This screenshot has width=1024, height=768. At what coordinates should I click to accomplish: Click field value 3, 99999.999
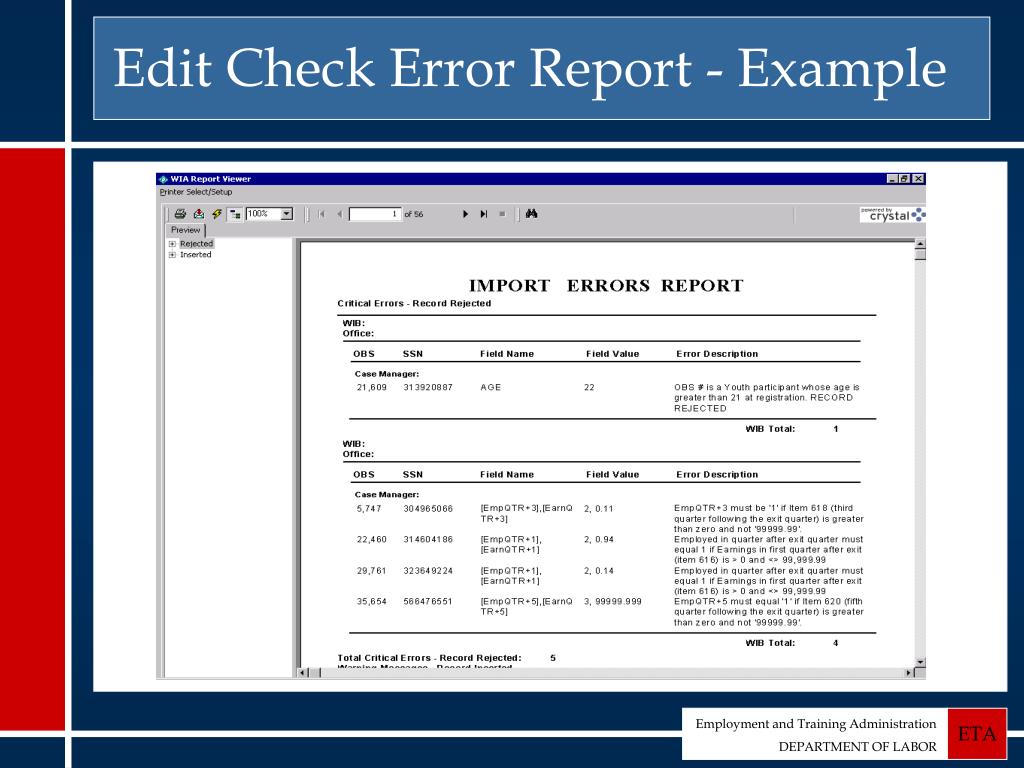point(613,601)
